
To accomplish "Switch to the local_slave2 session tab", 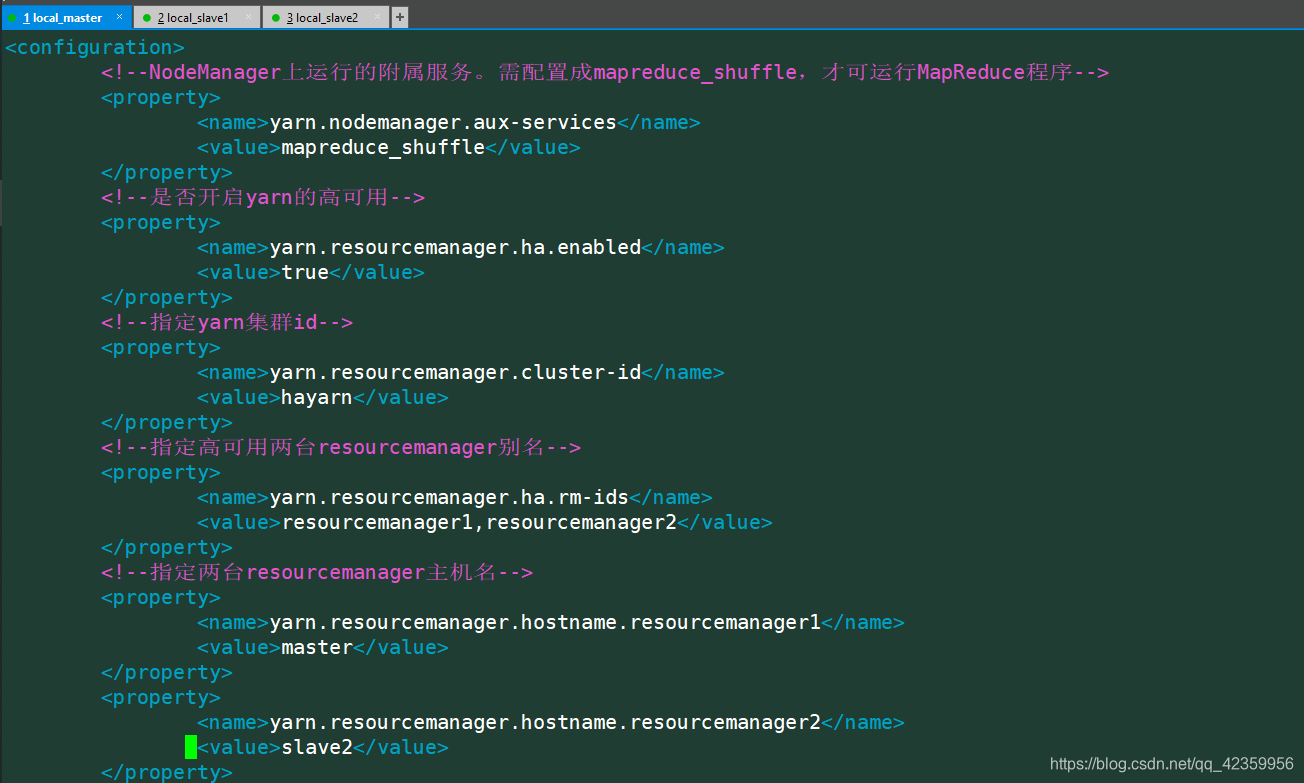I will [x=326, y=17].
